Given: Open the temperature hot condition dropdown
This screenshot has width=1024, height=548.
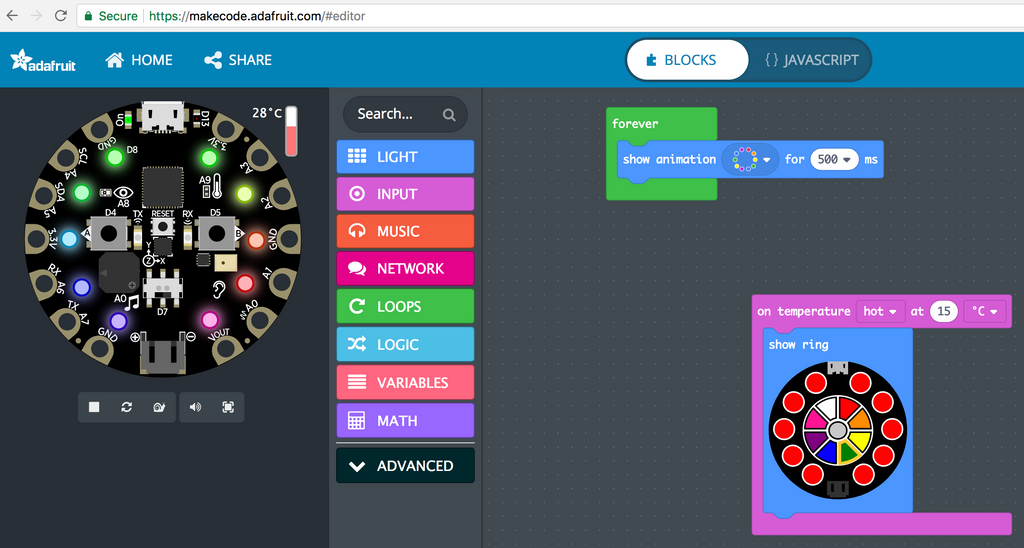Looking at the screenshot, I should coord(881,311).
